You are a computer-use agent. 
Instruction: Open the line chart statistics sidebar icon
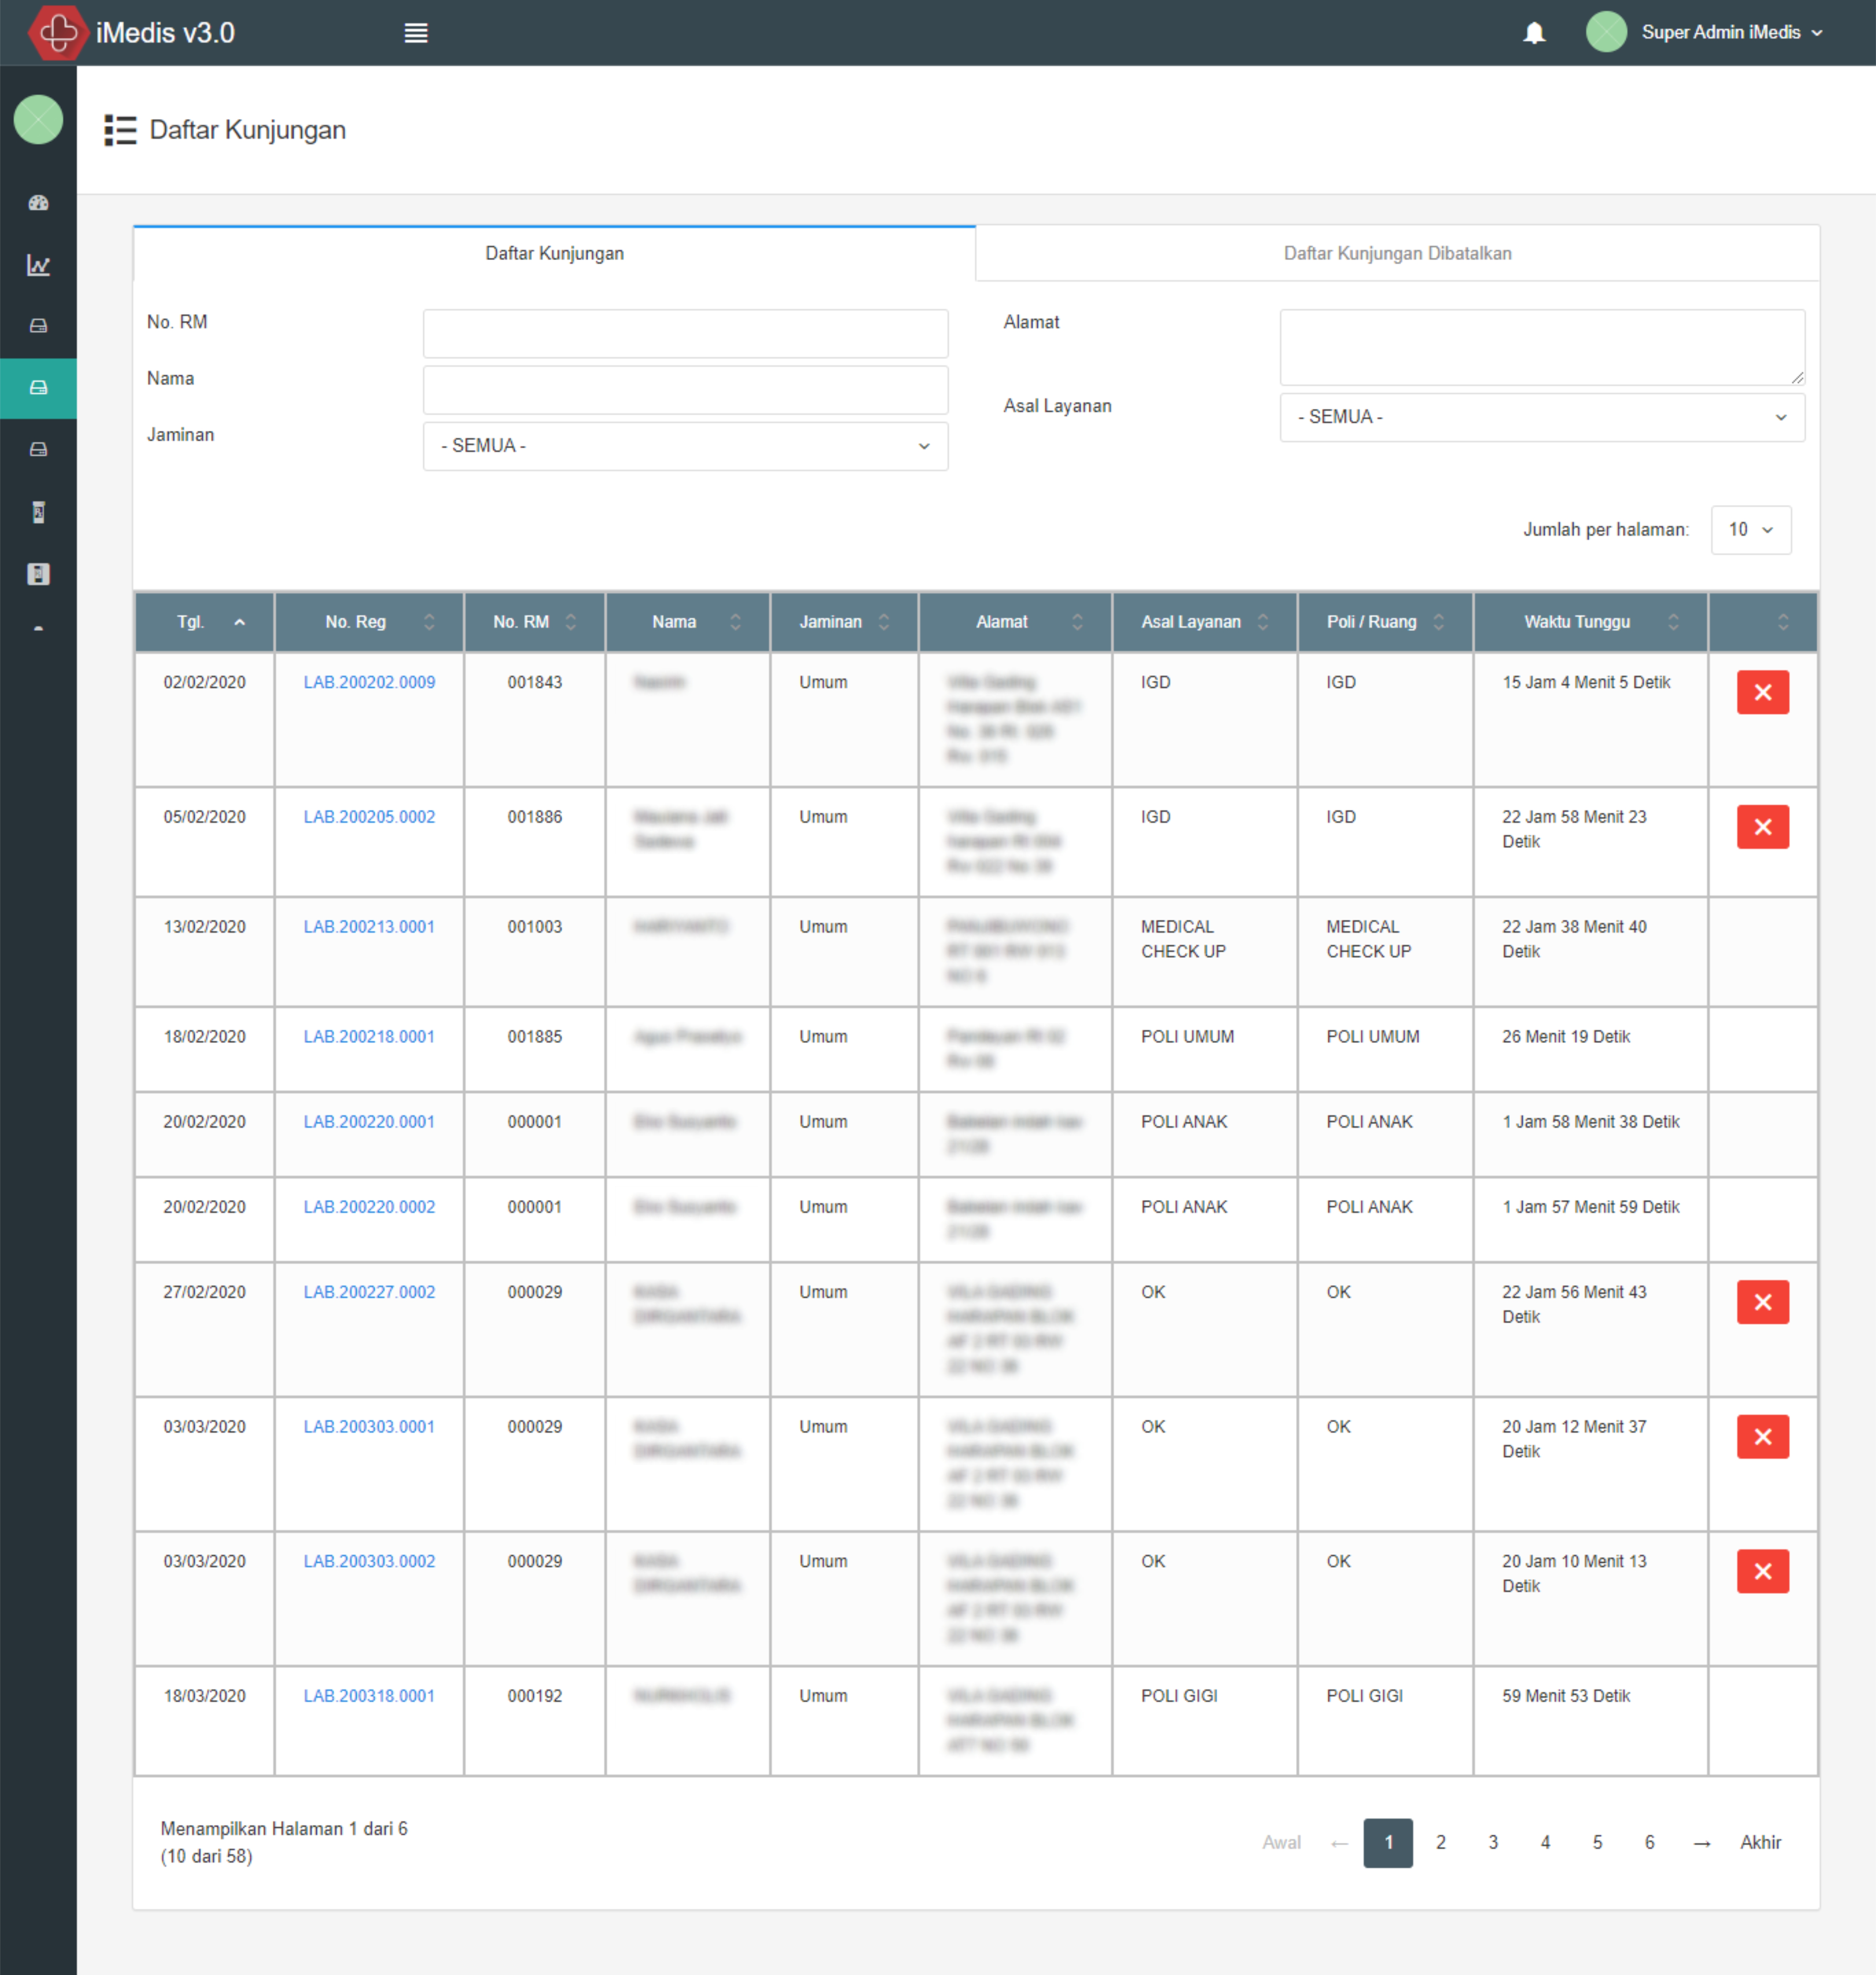[x=38, y=265]
